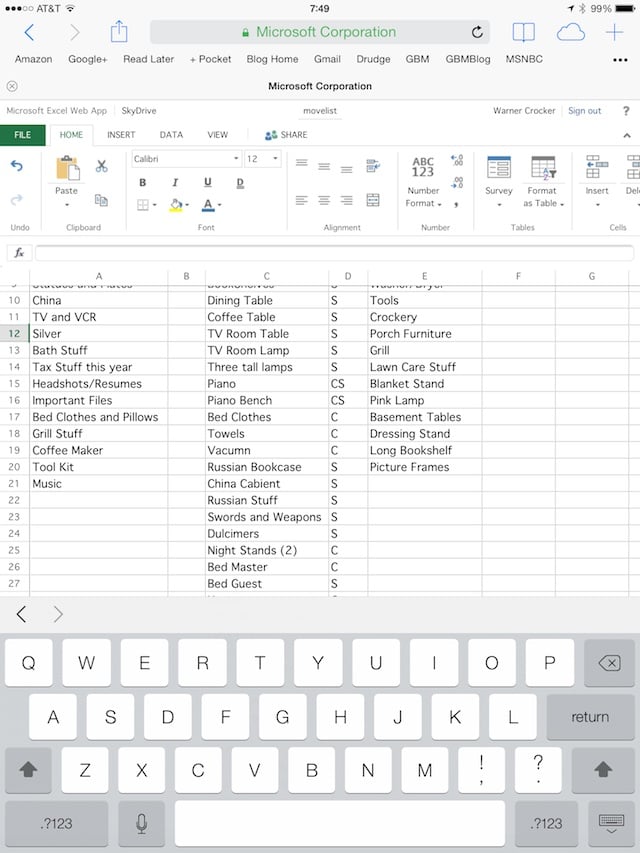640x853 pixels.
Task: Open the FILE tab
Action: 22,135
